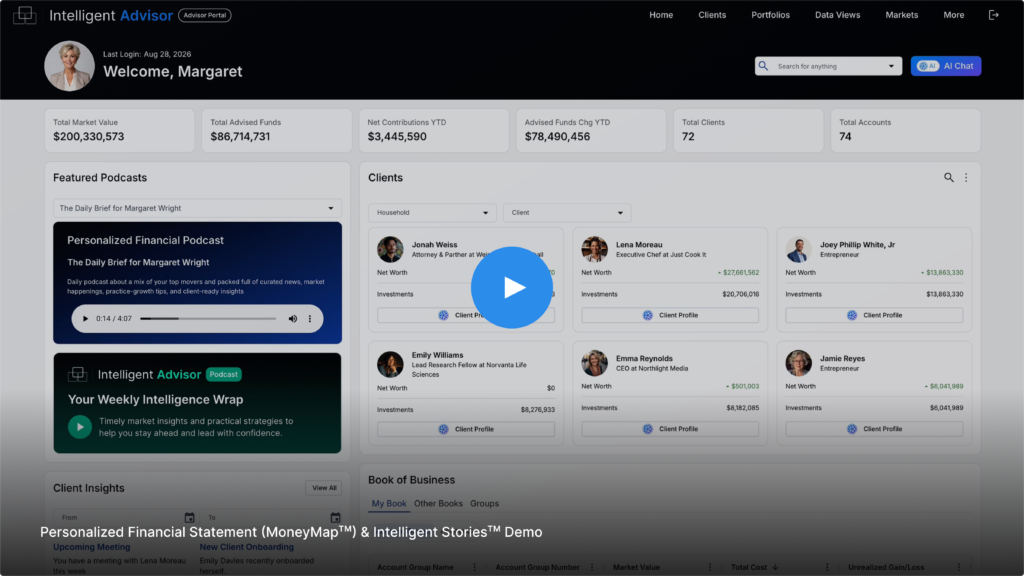Sort by Total Cost arrow
1024x576 pixels.
click(x=775, y=567)
